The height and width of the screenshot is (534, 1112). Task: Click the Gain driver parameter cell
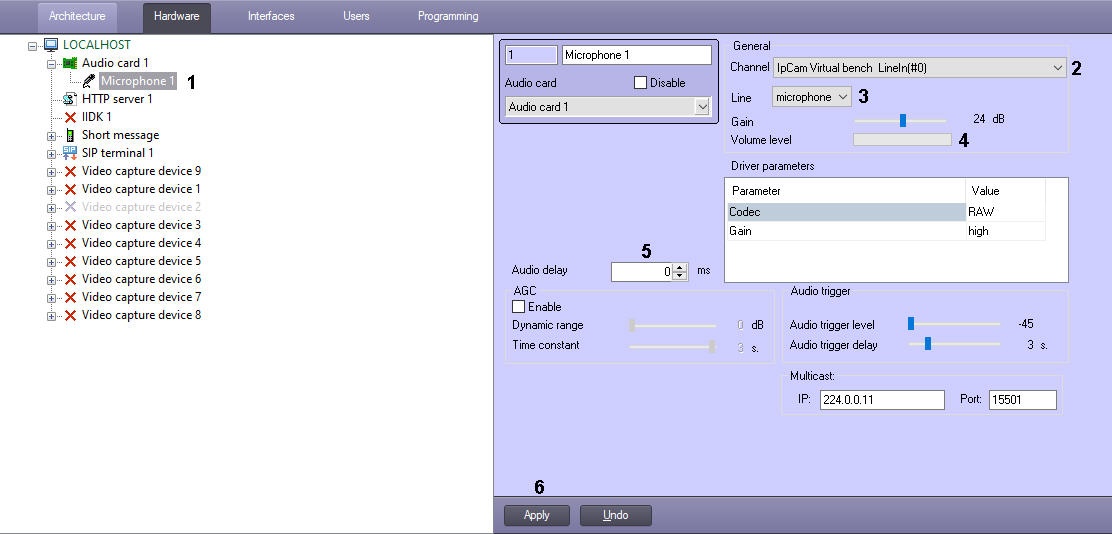click(x=846, y=231)
